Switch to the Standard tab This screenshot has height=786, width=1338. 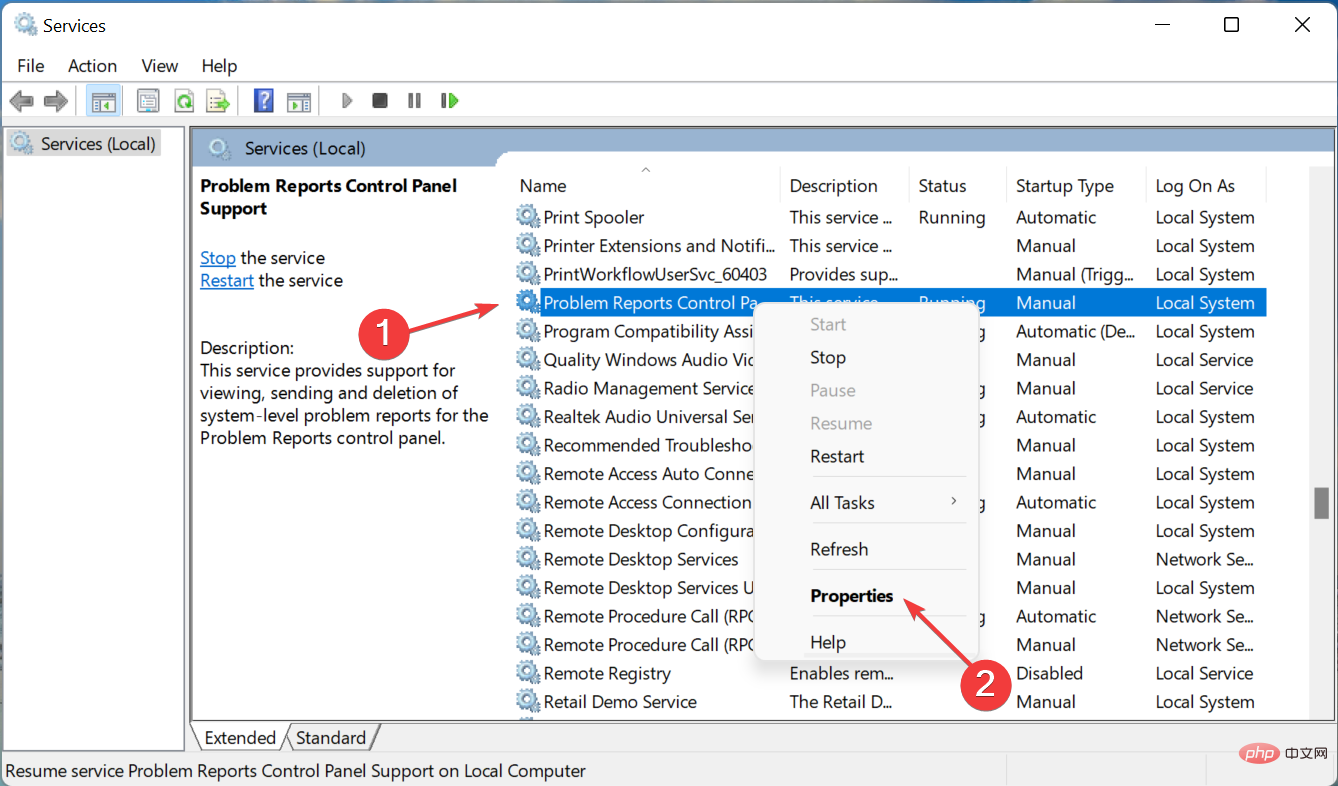point(331,737)
